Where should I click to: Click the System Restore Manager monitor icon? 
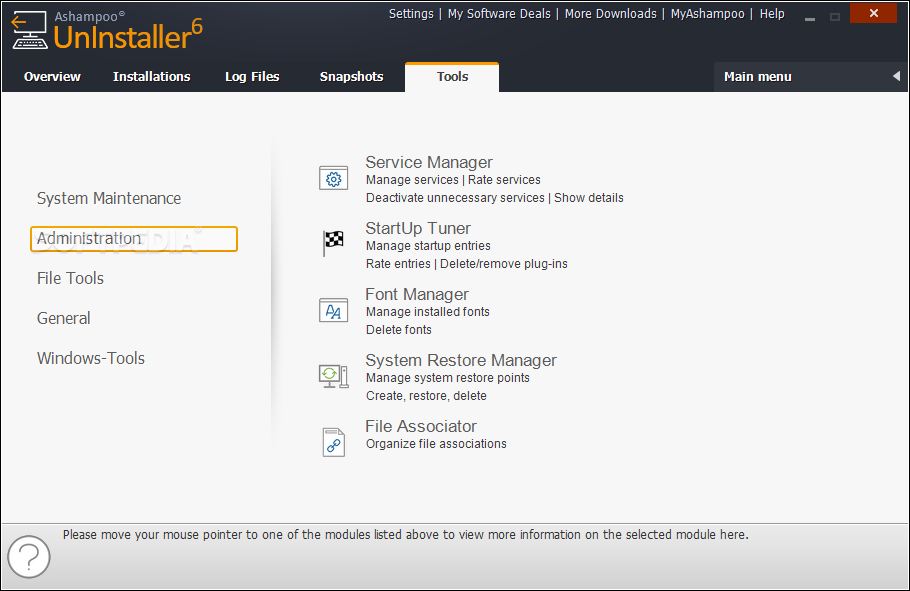pos(334,376)
